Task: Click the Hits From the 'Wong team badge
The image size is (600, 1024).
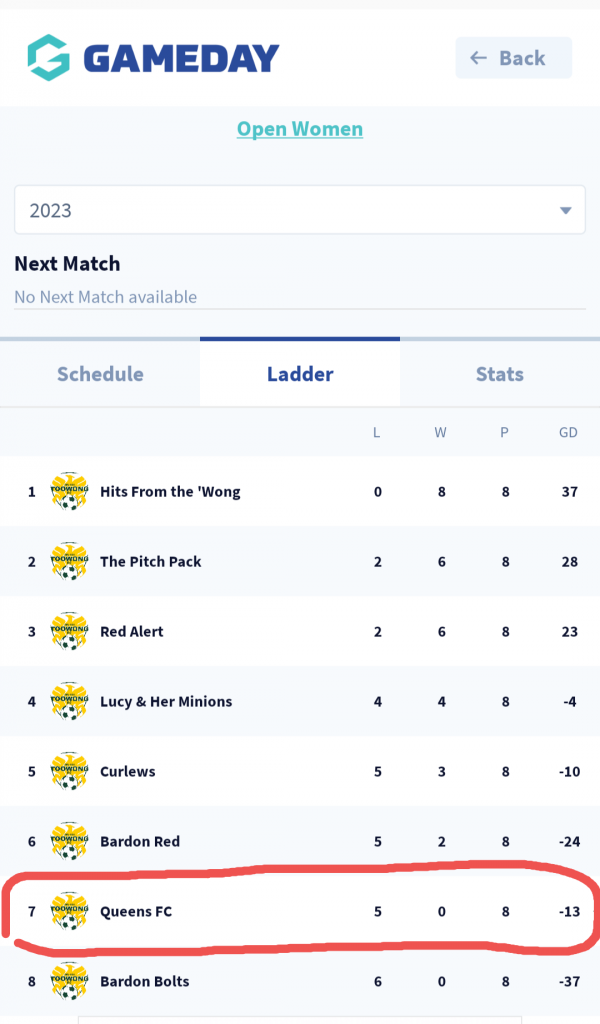Action: [x=69, y=491]
